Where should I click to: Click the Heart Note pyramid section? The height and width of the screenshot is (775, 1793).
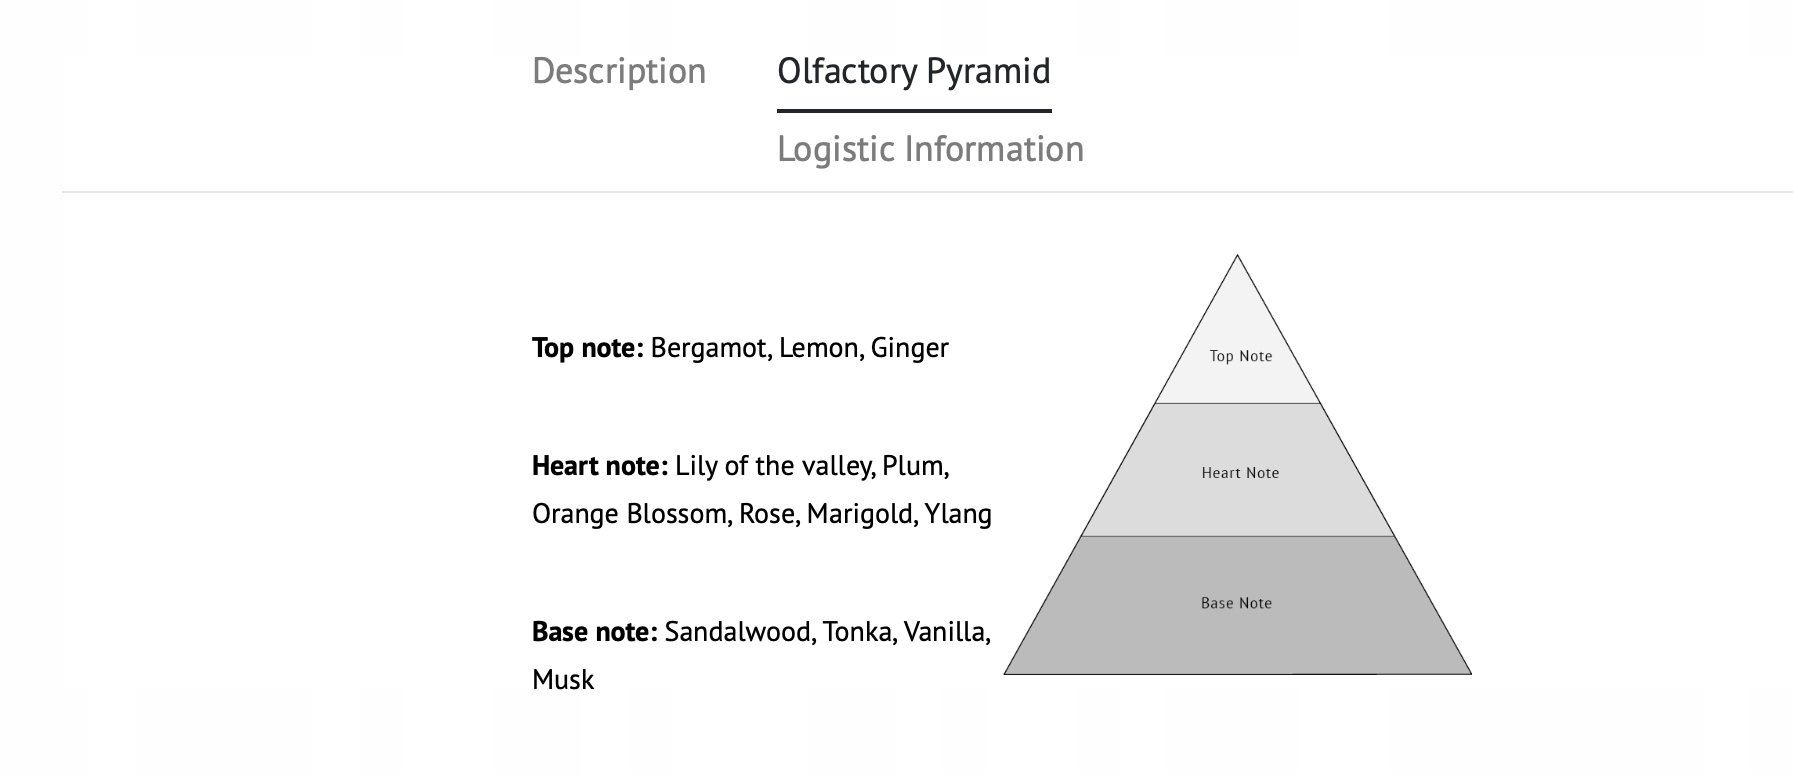1239,472
